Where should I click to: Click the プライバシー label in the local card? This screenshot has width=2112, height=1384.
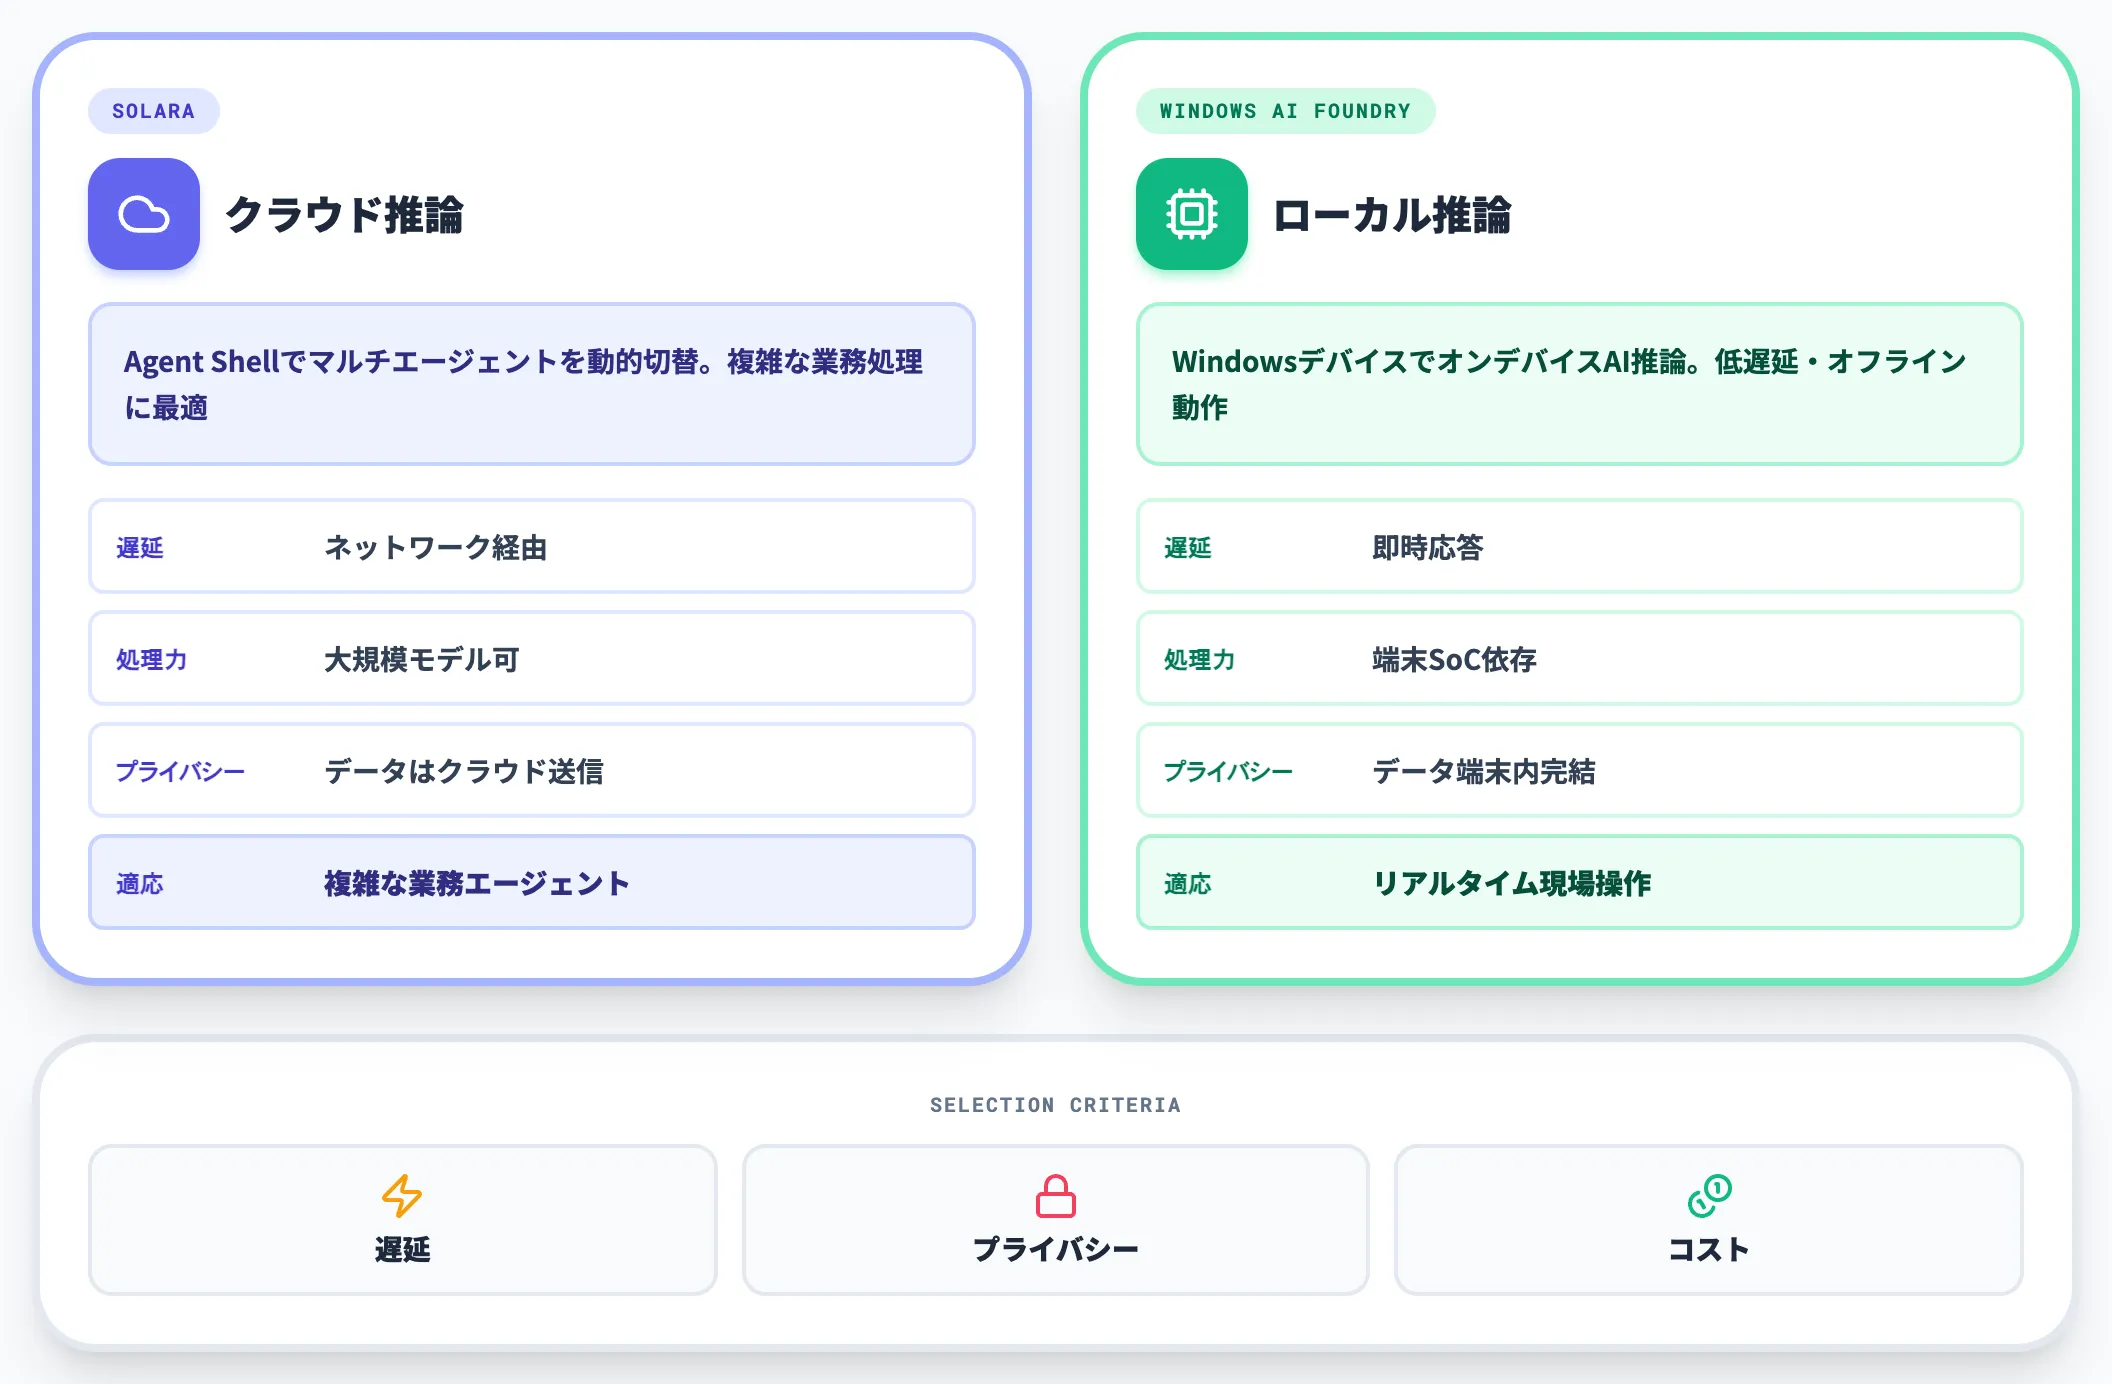[1228, 772]
